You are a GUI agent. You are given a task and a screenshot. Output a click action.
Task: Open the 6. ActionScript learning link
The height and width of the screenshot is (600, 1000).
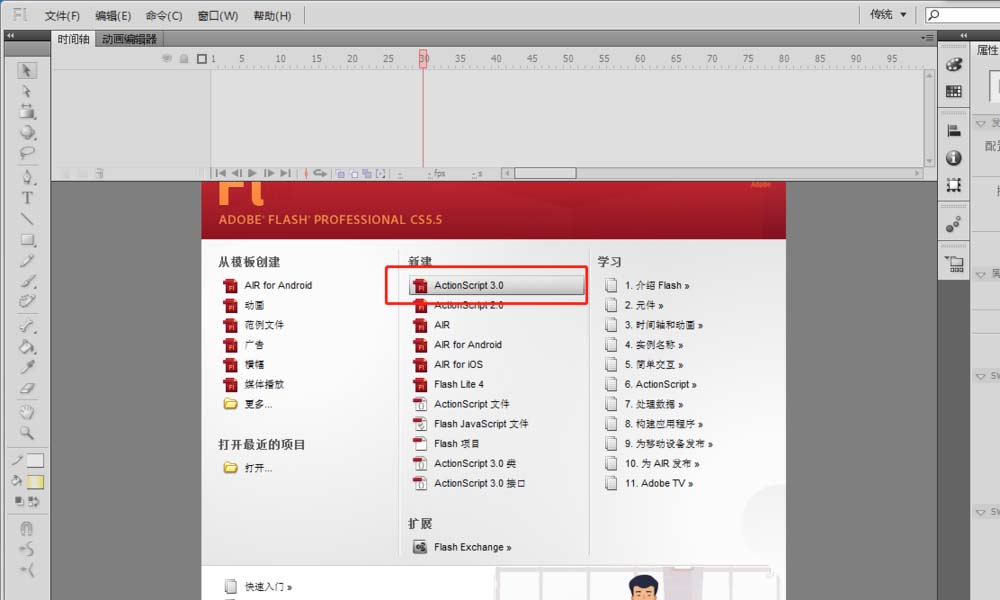[x=651, y=384]
